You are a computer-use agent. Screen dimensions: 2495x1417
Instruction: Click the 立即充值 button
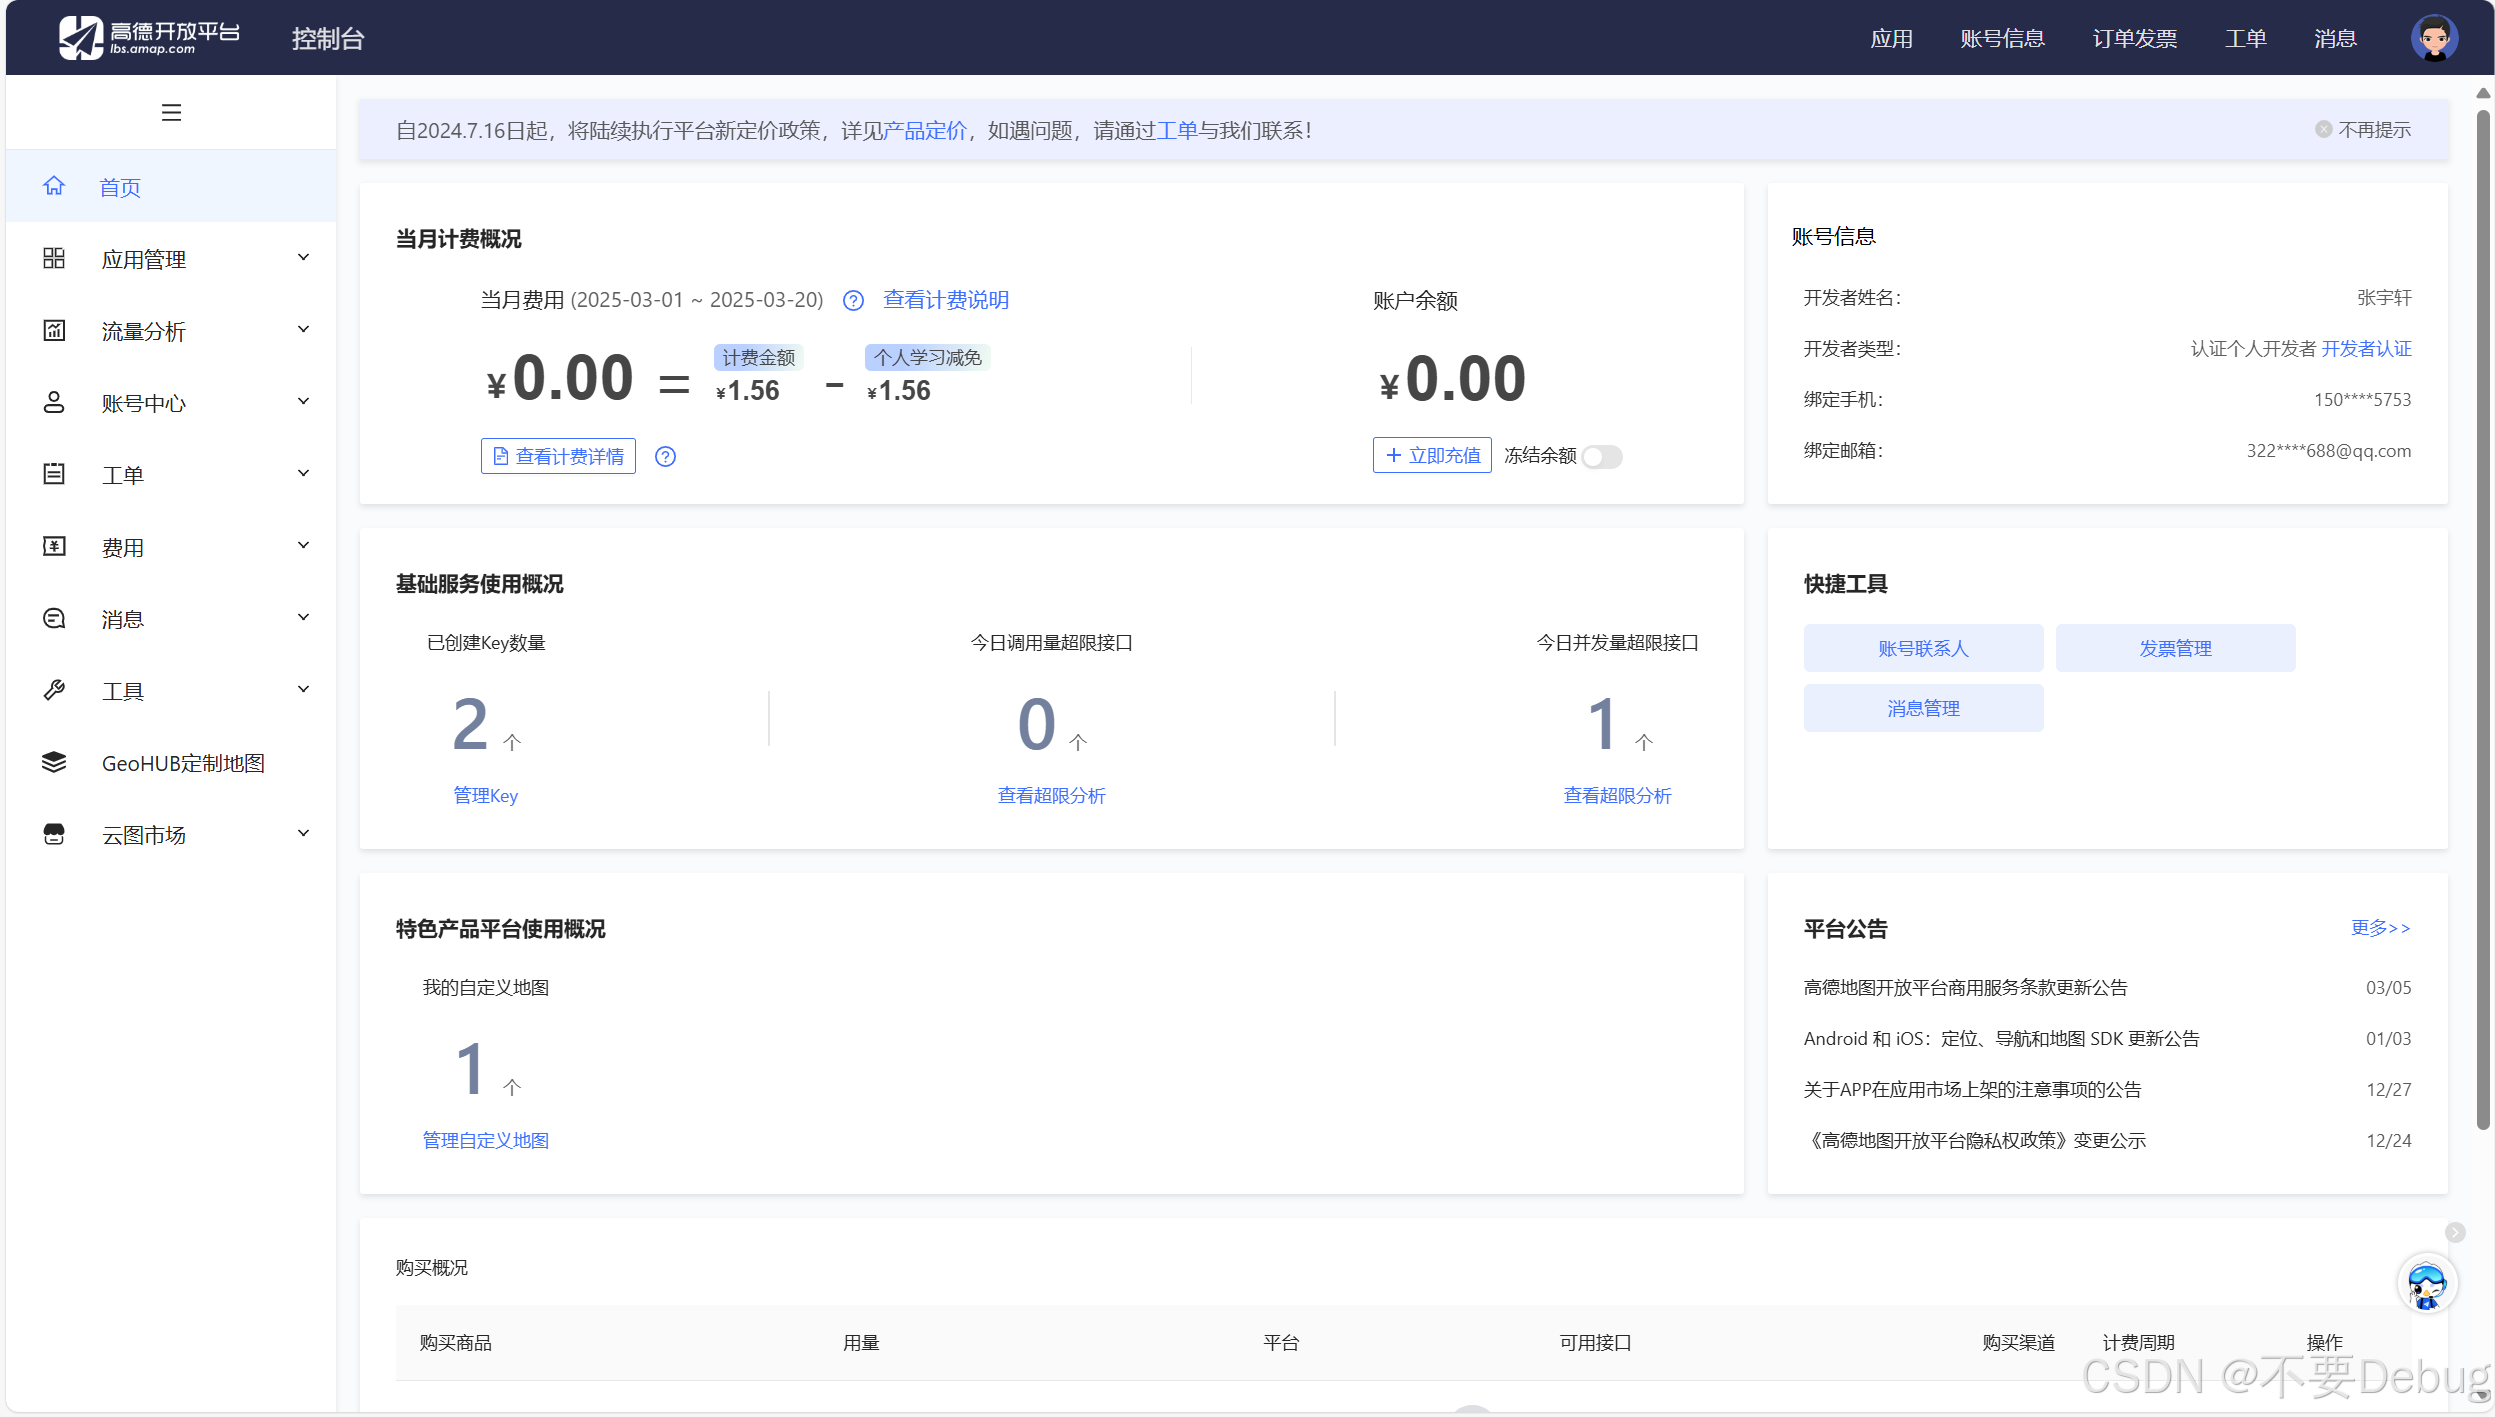point(1431,456)
